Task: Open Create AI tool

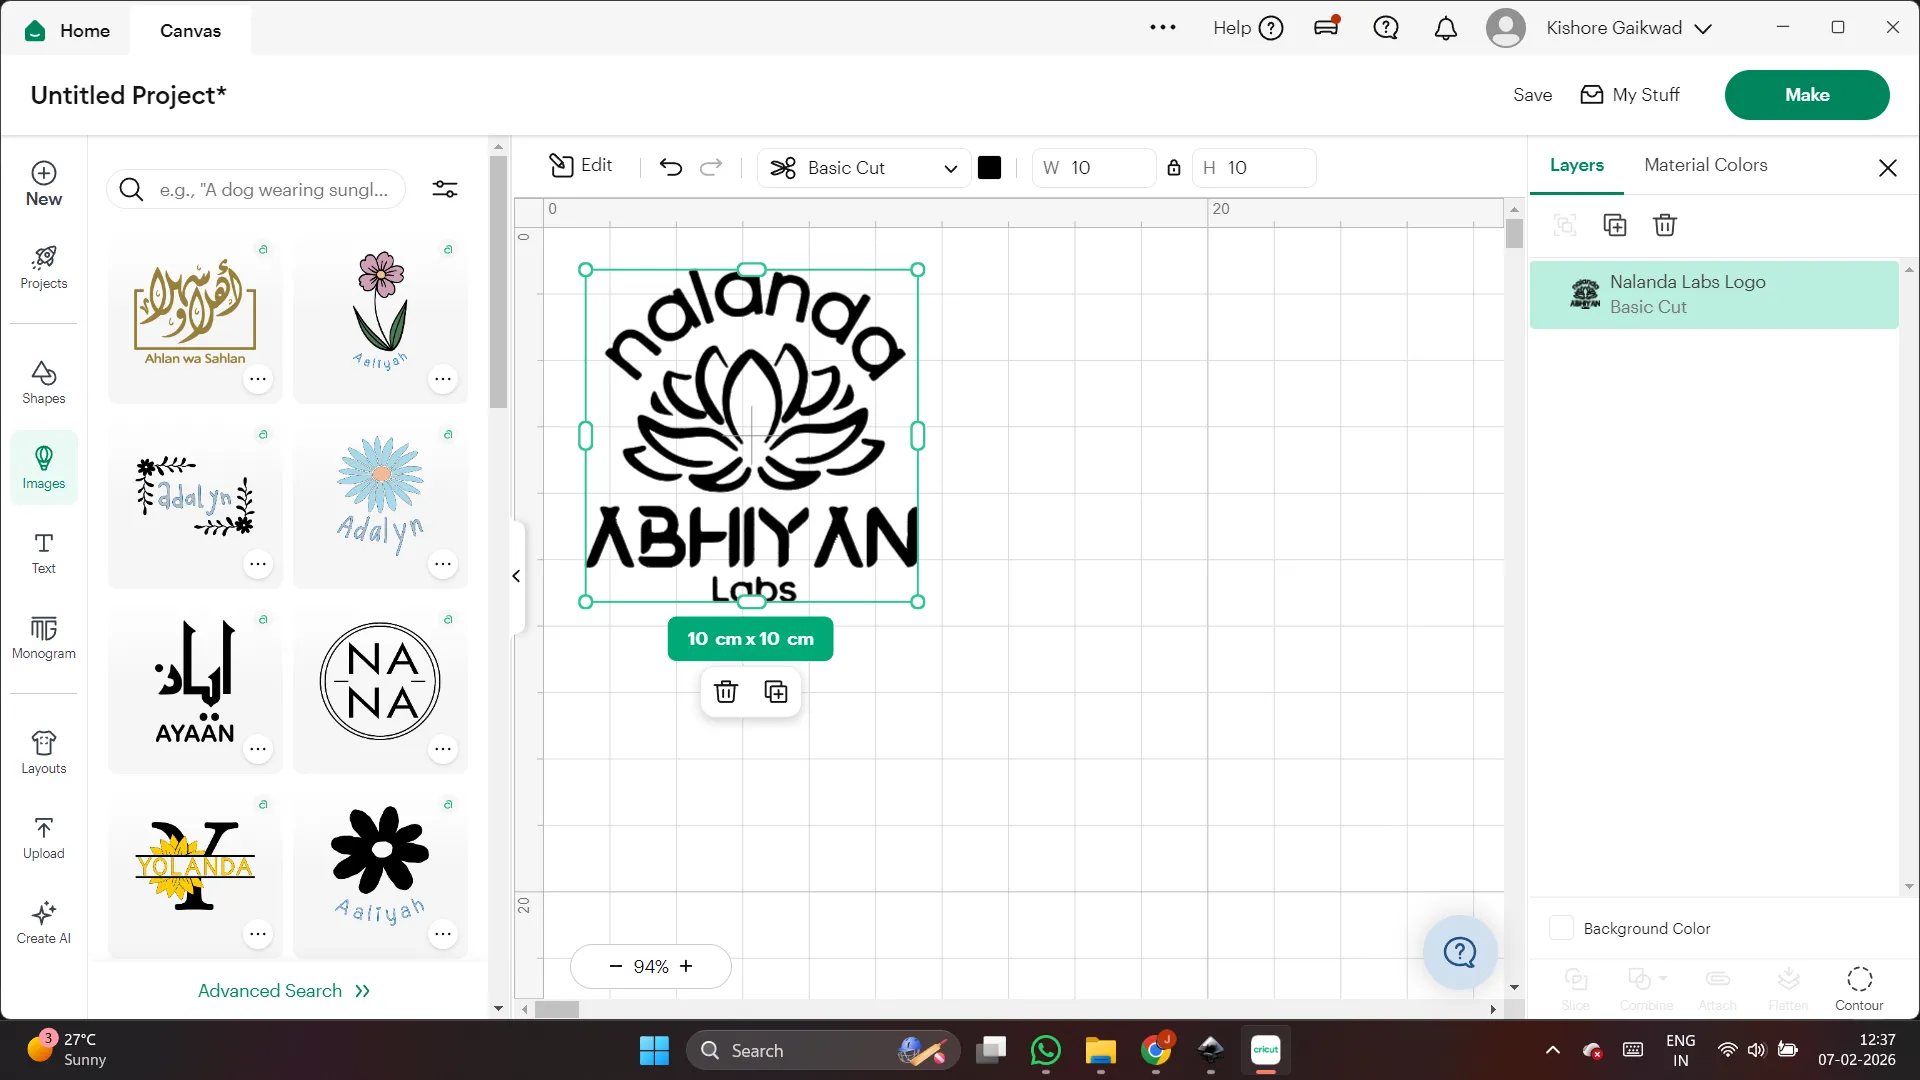Action: [x=43, y=923]
